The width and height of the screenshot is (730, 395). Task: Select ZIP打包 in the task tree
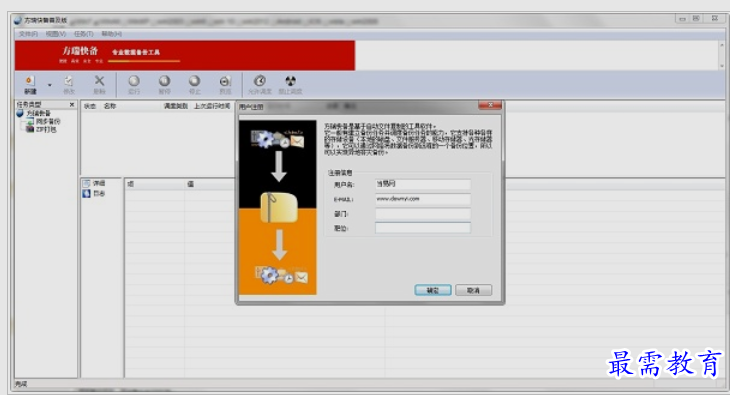coord(46,129)
